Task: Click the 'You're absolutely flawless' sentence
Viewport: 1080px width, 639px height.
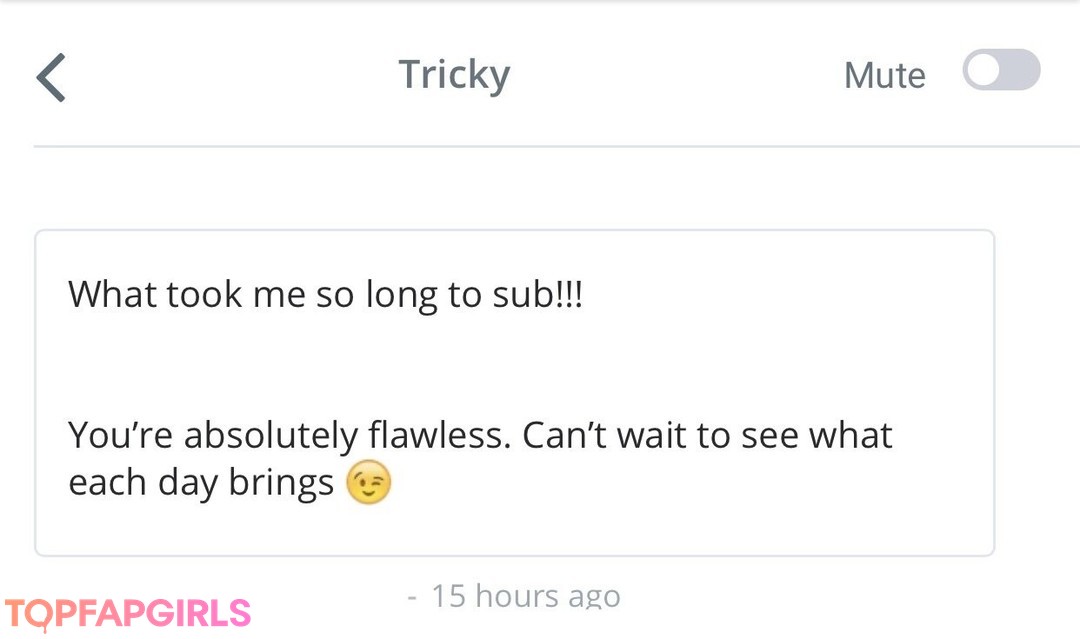Action: click(290, 436)
